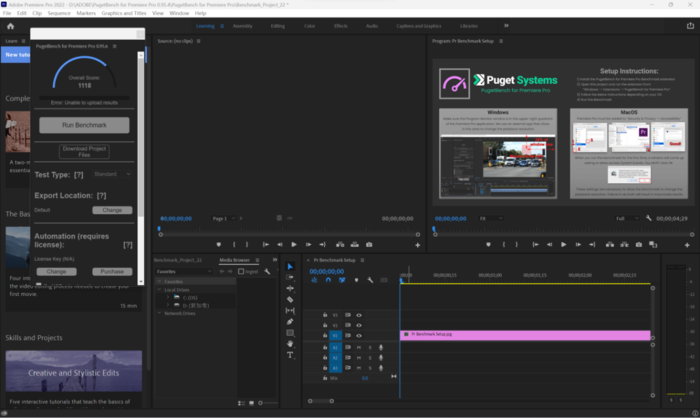The image size is (700, 418).
Task: Select the Slip tool
Action: pos(290,310)
